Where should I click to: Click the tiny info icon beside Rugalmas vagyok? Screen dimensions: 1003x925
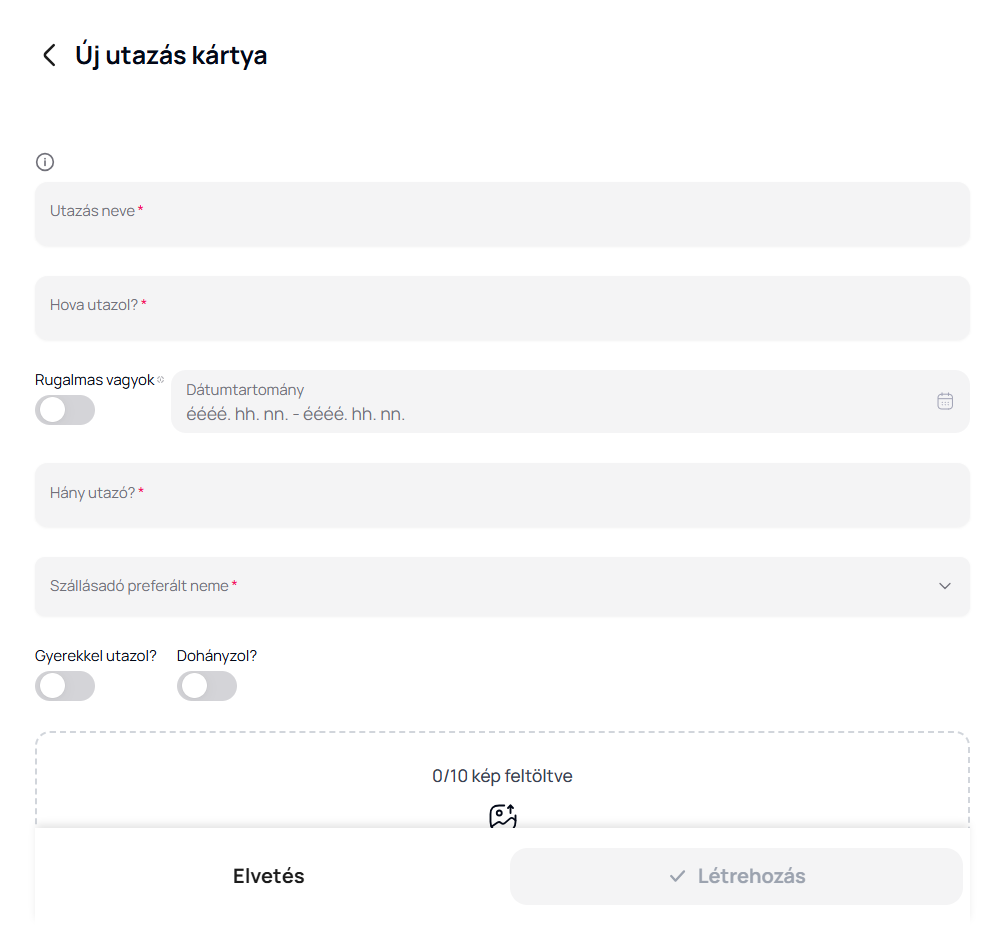160,380
